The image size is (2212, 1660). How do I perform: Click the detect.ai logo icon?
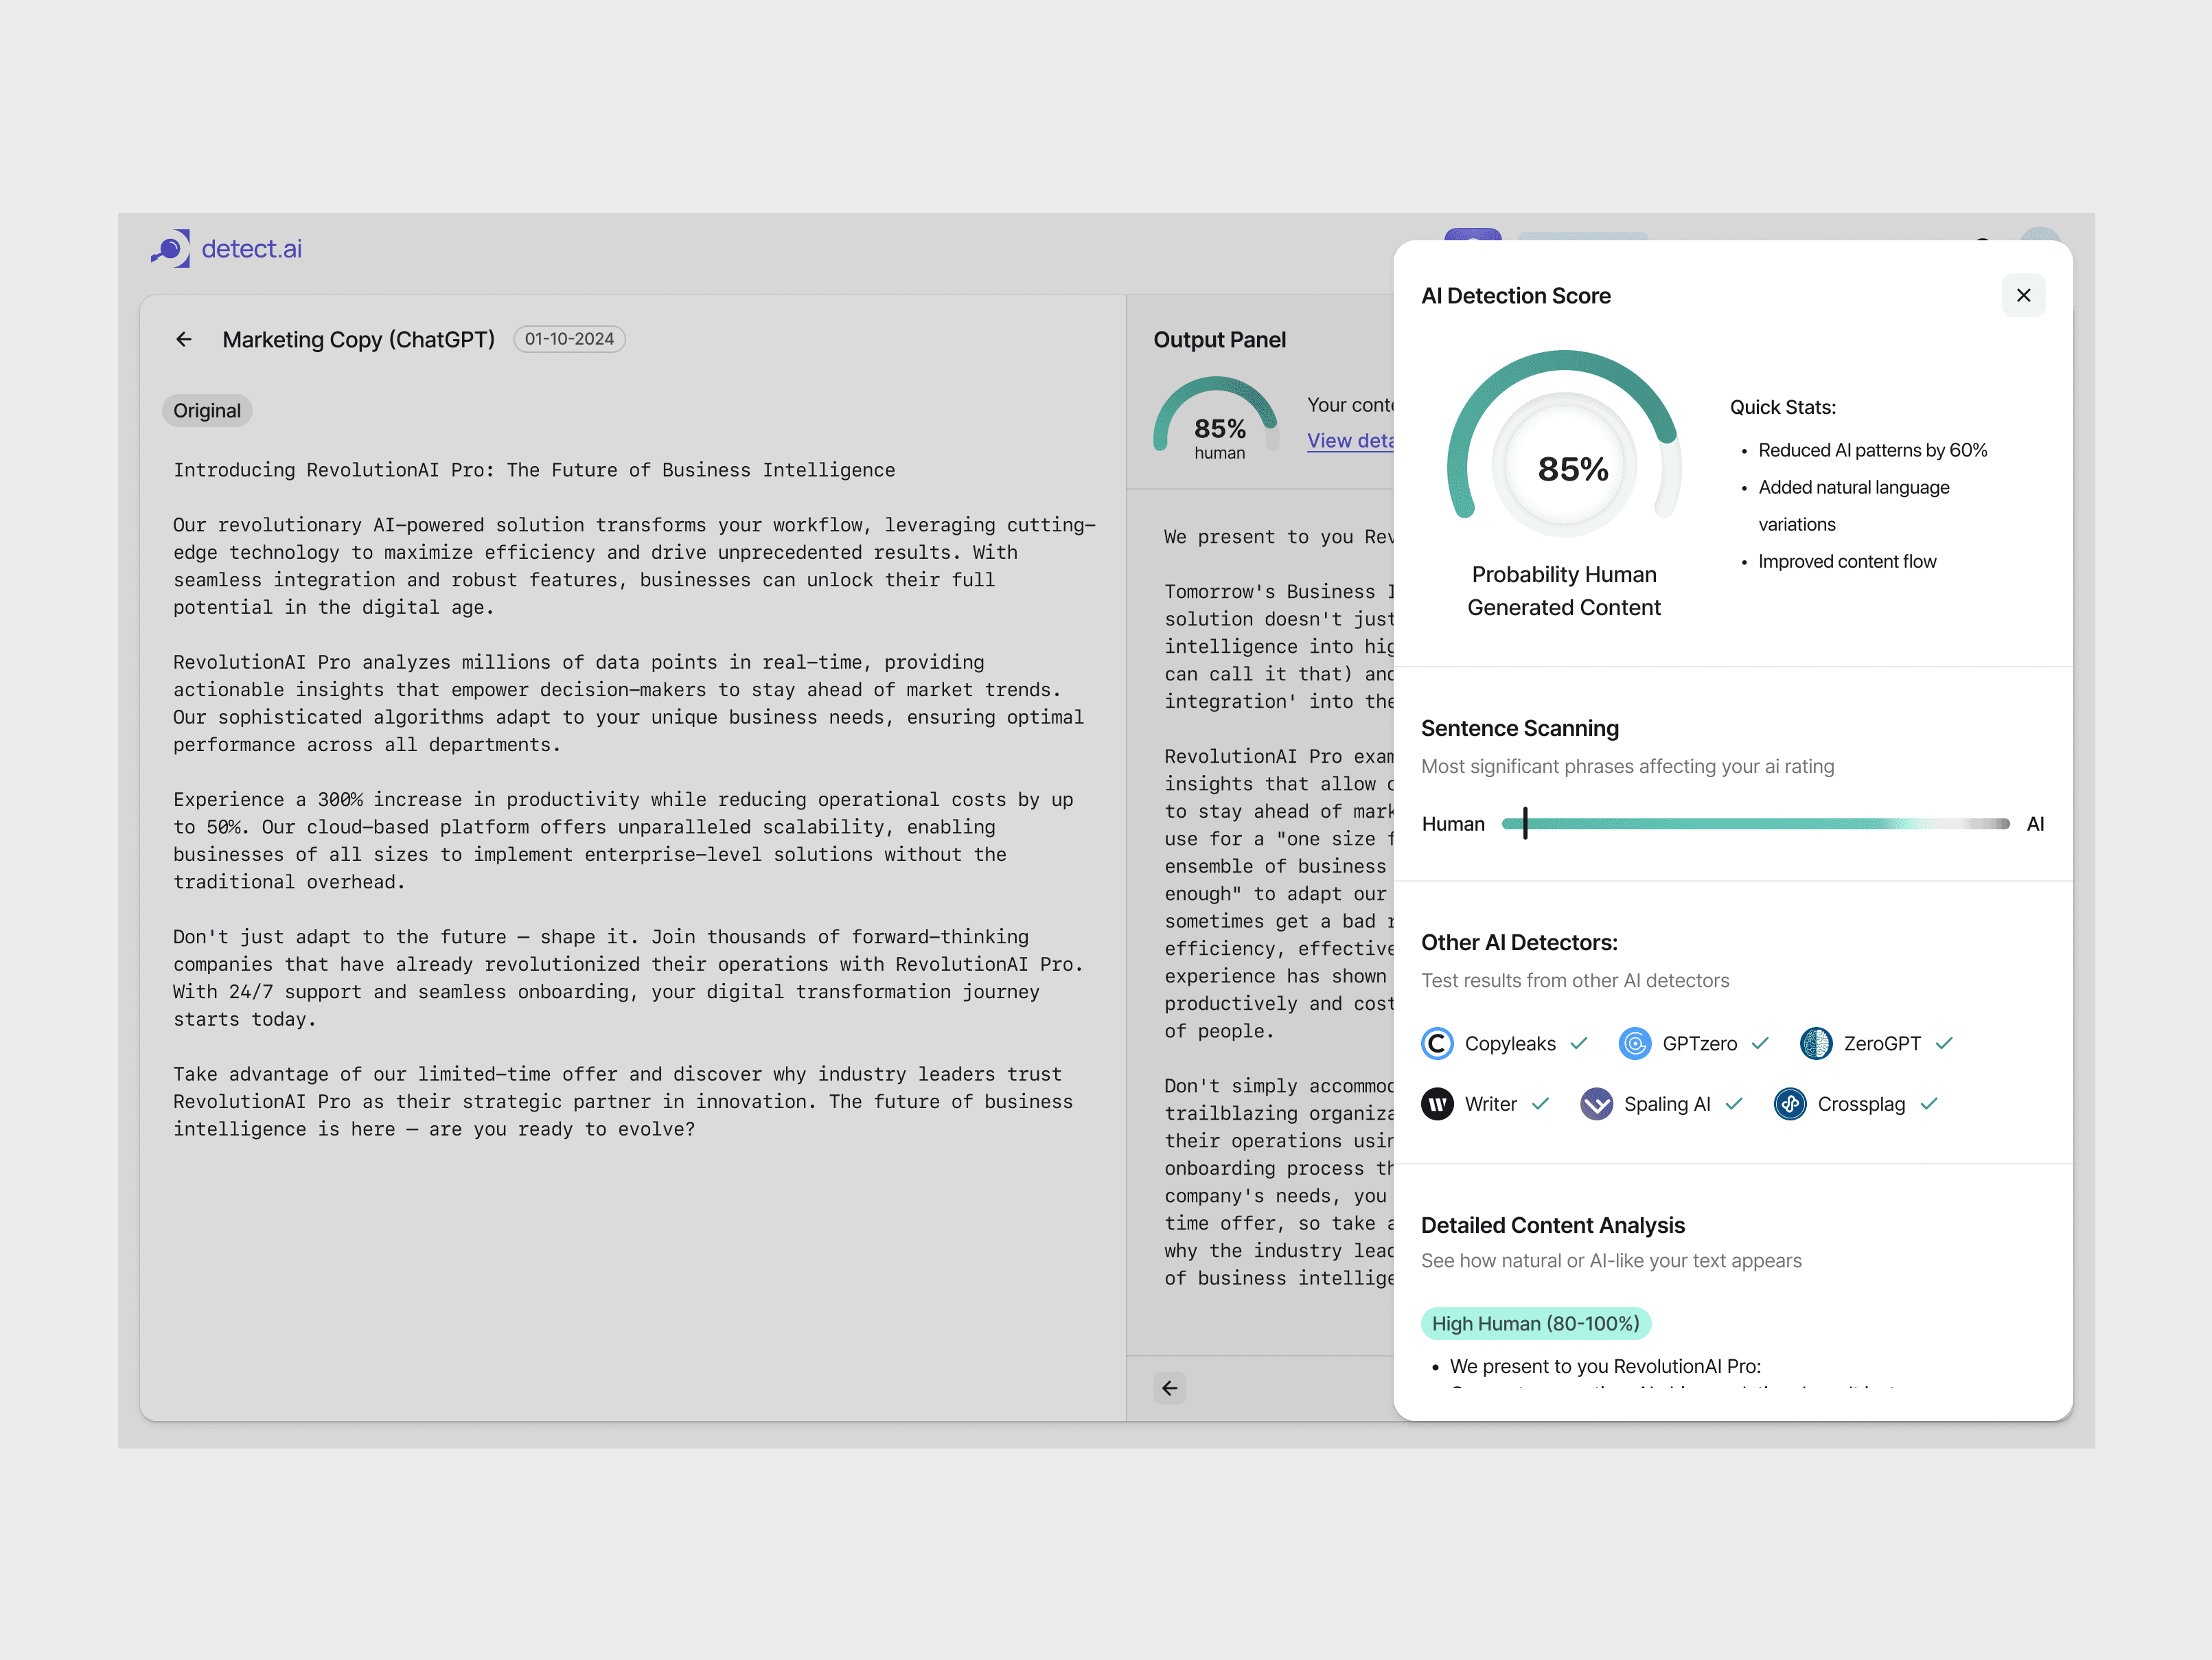click(171, 248)
